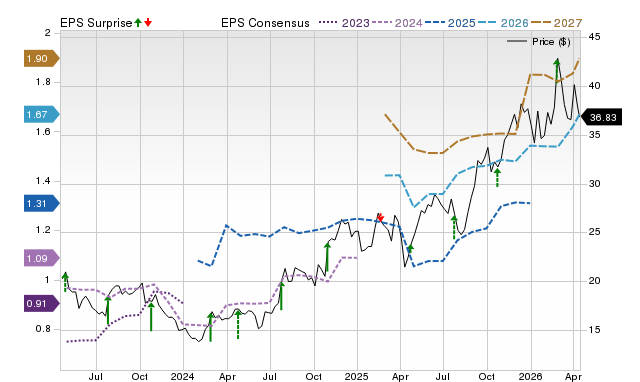Toggle the Price ($) line legend entry

(x=539, y=42)
